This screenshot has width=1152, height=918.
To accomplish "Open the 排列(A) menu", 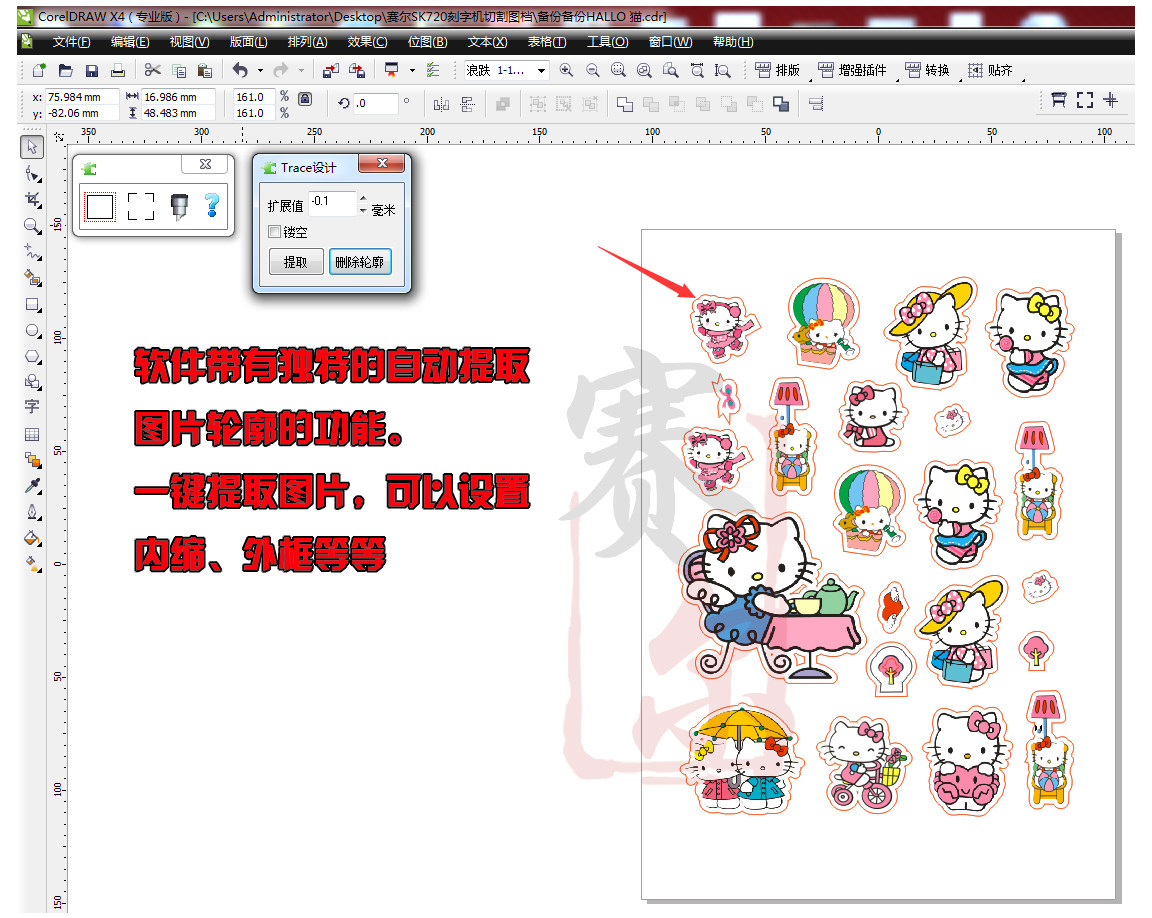I will pyautogui.click(x=308, y=42).
